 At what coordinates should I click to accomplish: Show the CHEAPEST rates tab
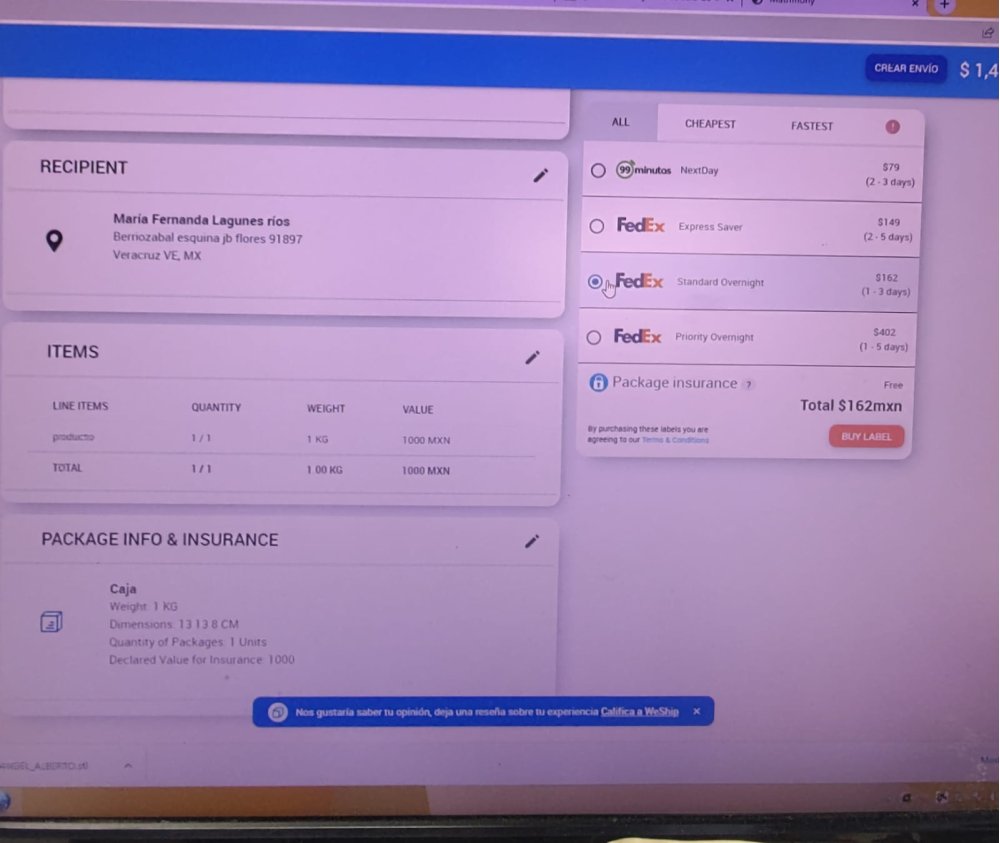point(710,124)
